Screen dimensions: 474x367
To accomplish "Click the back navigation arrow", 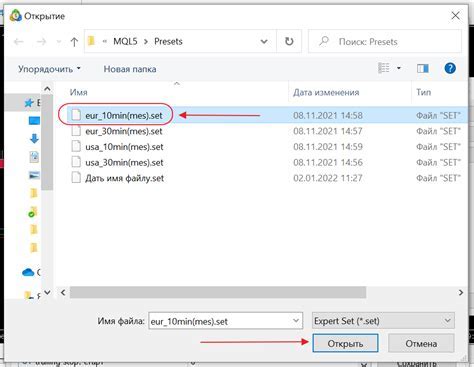I will point(19,42).
